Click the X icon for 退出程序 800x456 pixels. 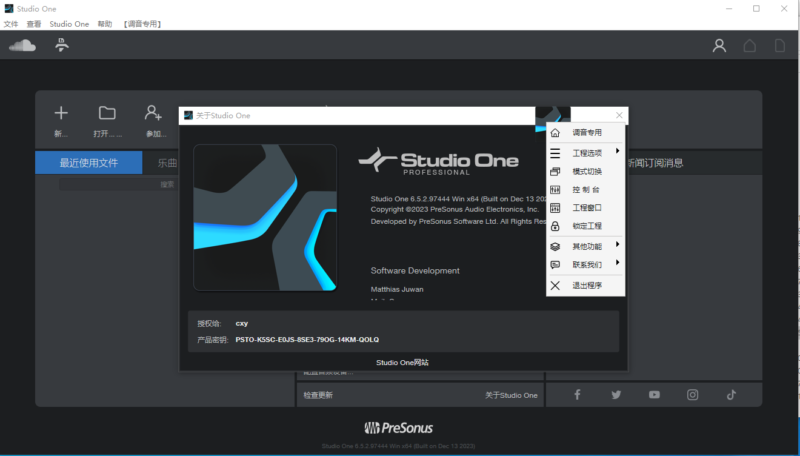(x=555, y=286)
